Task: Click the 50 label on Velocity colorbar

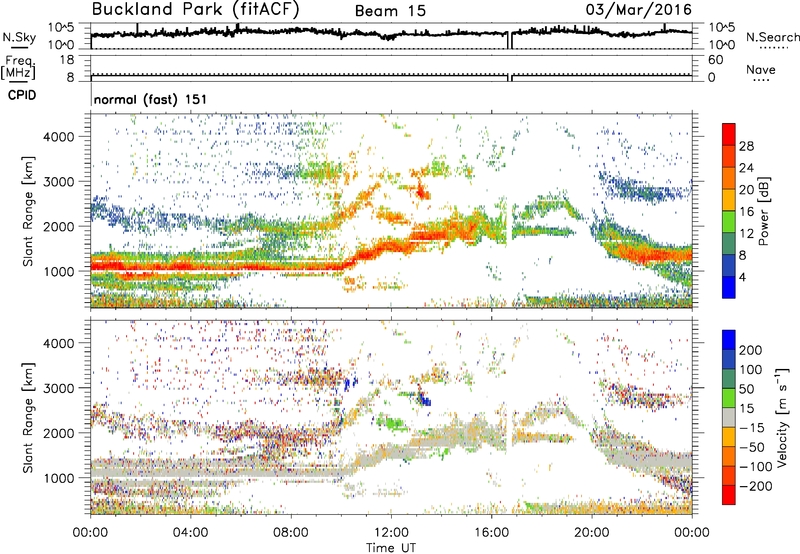Action: pyautogui.click(x=746, y=389)
